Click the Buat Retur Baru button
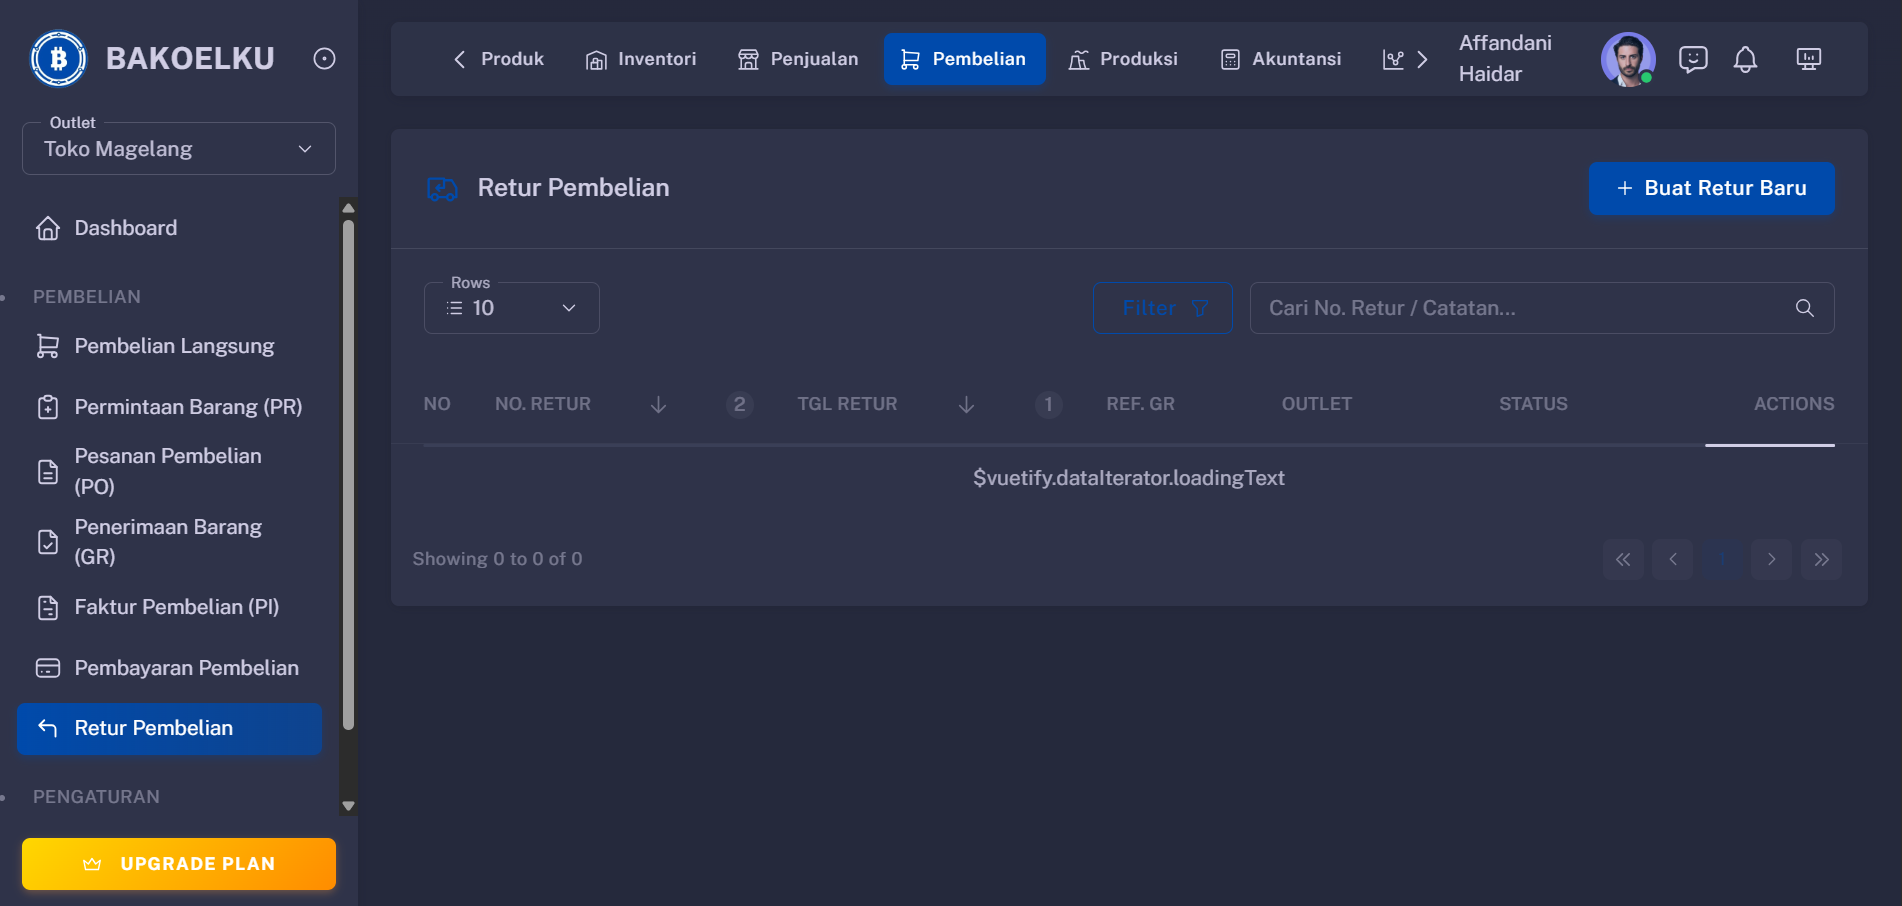The width and height of the screenshot is (1902, 906). pyautogui.click(x=1711, y=188)
